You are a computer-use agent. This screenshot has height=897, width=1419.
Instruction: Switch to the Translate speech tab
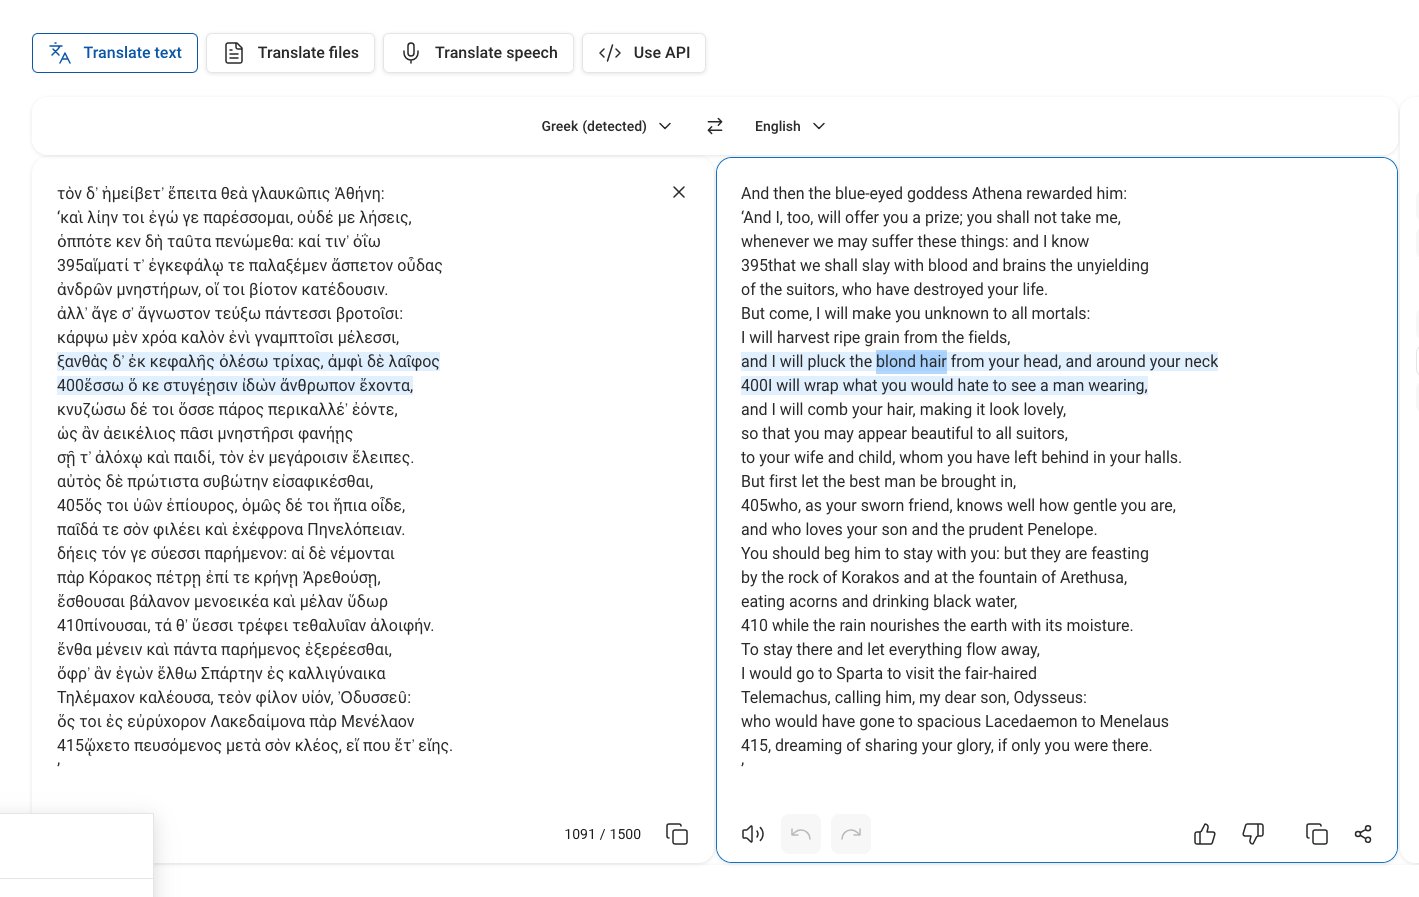(478, 53)
